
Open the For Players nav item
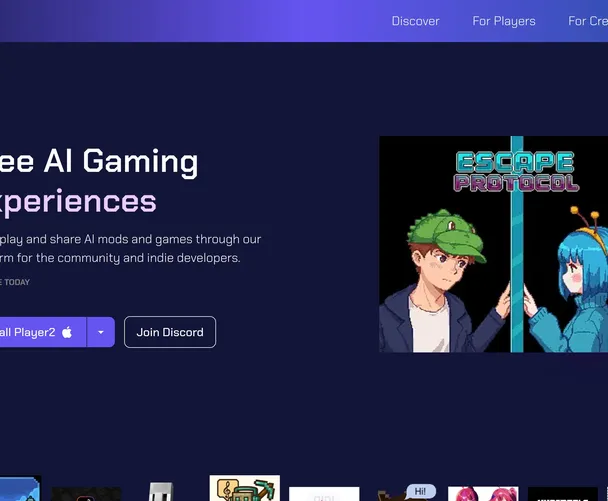coord(504,21)
